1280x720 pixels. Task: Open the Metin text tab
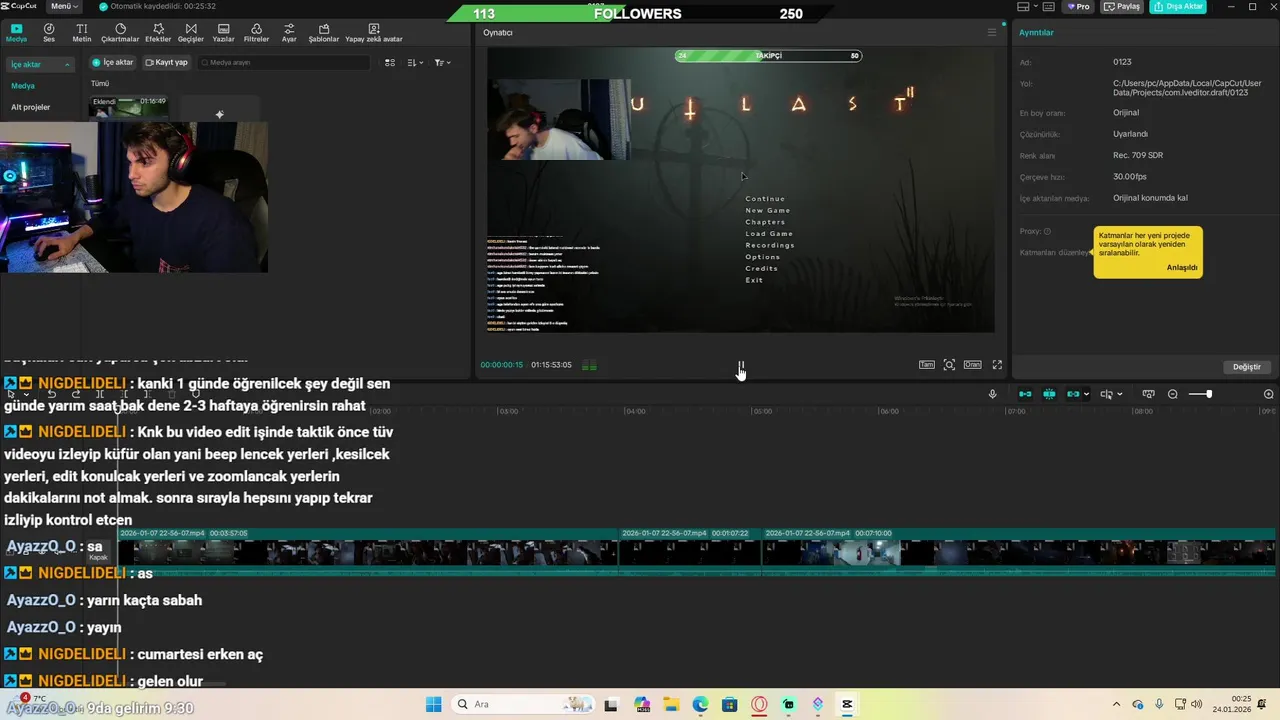(81, 33)
